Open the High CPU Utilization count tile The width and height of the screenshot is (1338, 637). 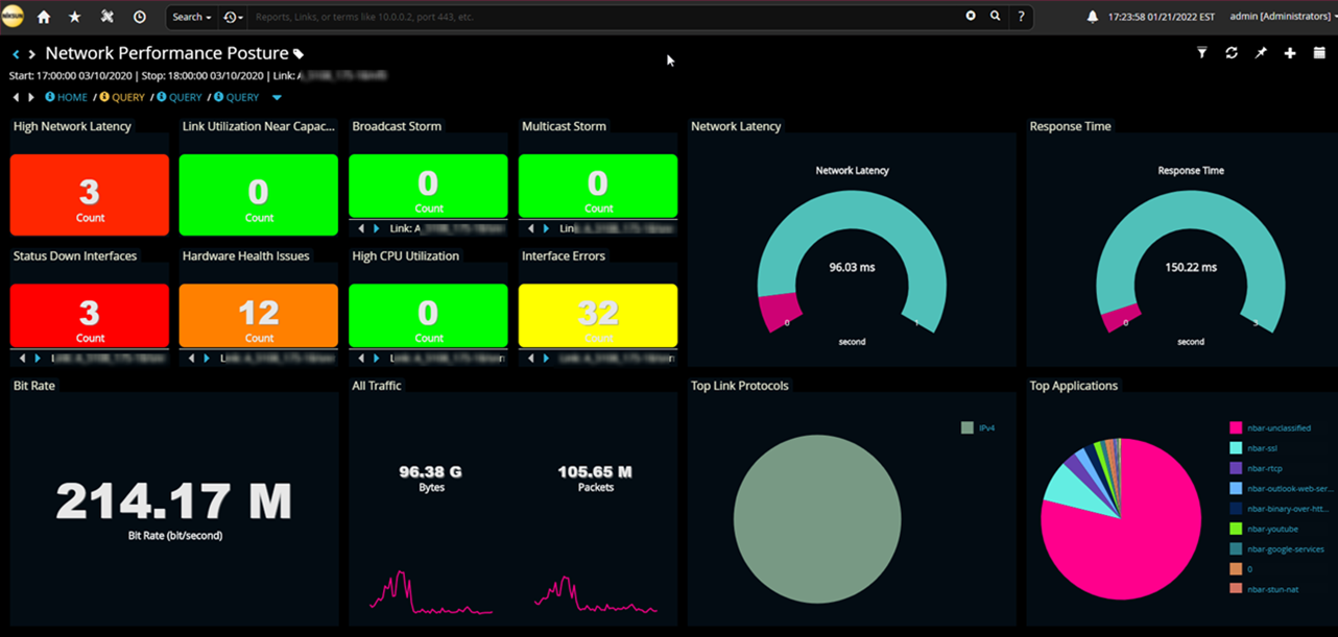[x=428, y=316]
